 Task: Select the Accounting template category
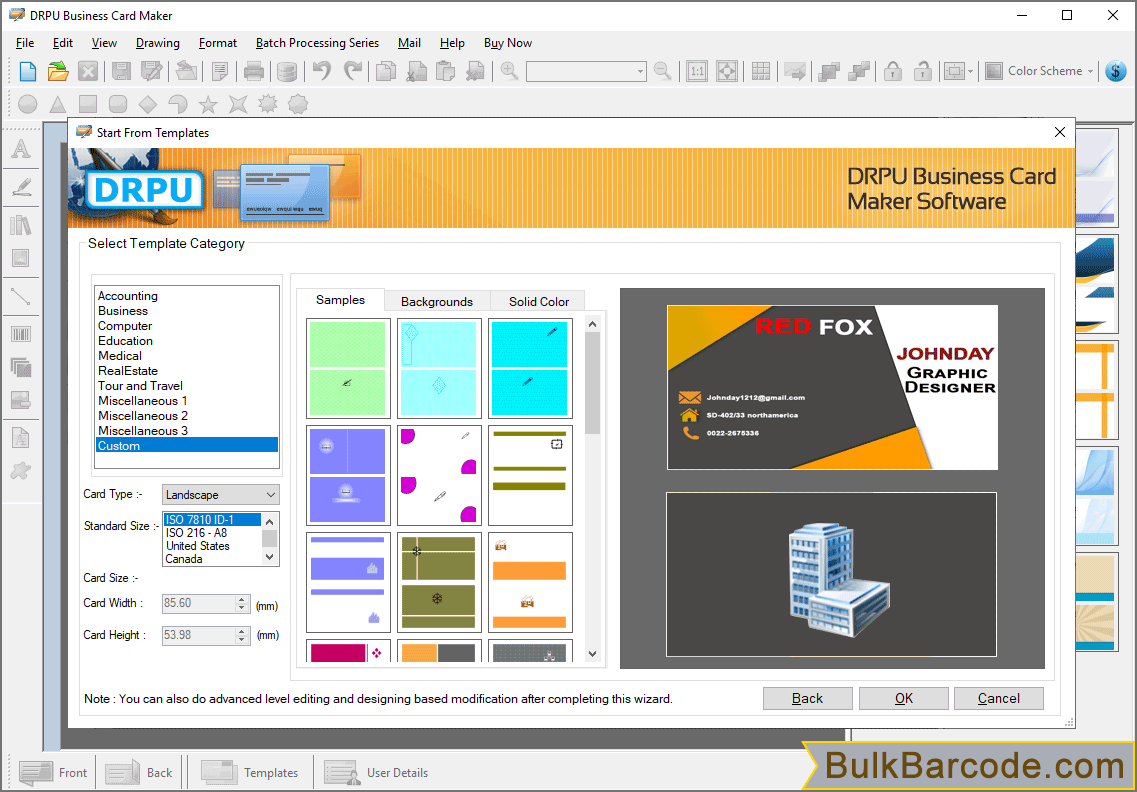pos(128,296)
